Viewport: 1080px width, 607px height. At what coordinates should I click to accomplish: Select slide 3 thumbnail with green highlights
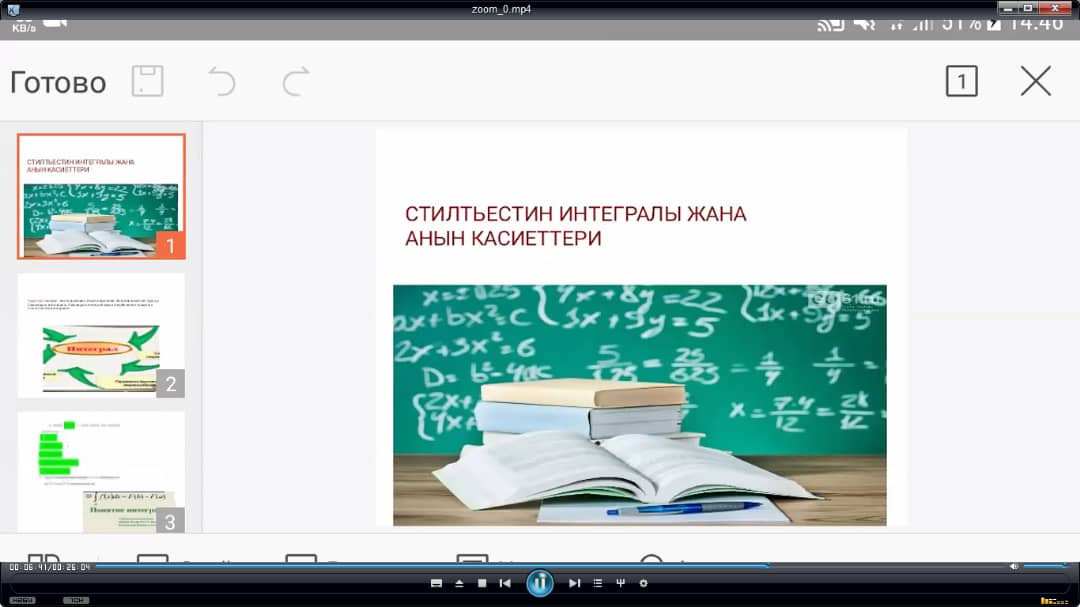coord(101,471)
